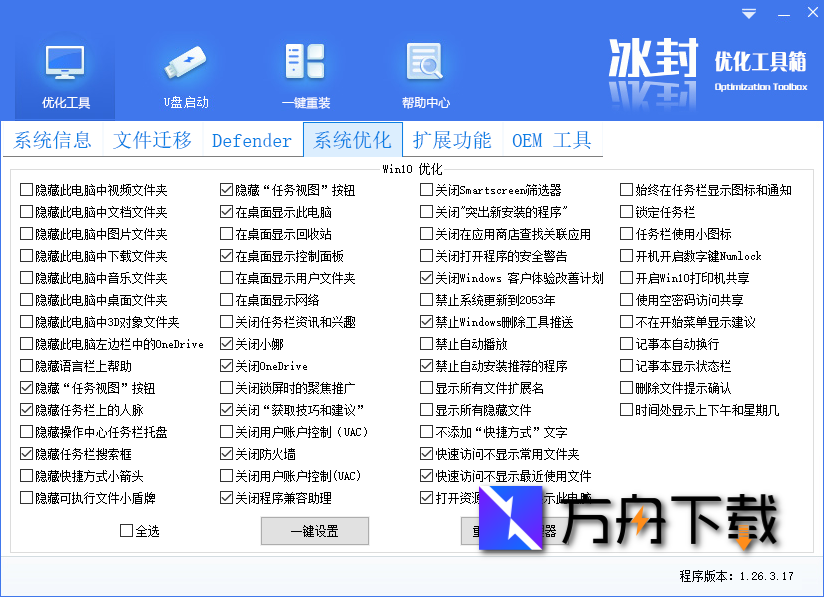Viewport: 824px width, 597px height.
Task: Click the 一键设置 button
Action: 314,532
